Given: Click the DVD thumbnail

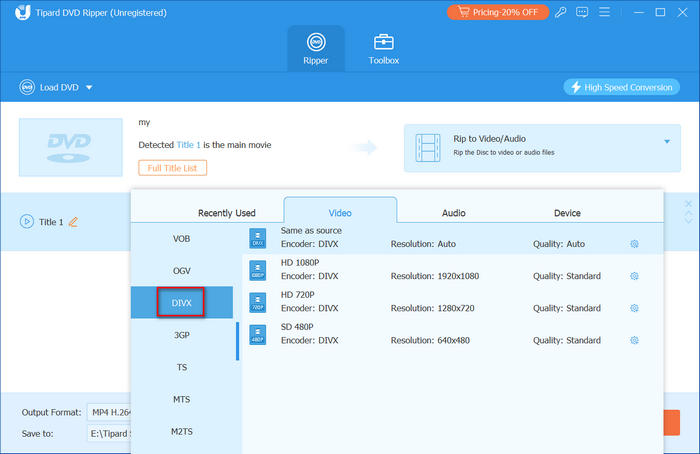Looking at the screenshot, I should 71,147.
